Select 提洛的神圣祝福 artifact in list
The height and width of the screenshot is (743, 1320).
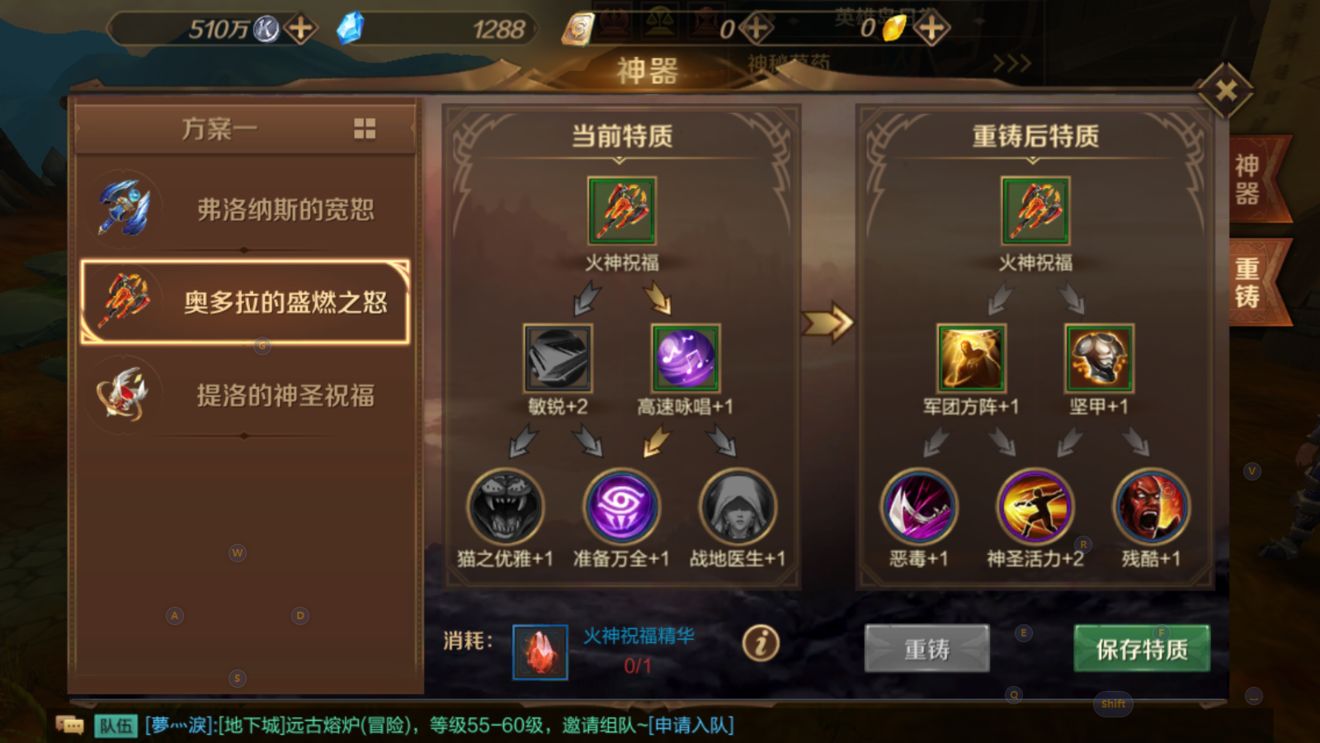[x=245, y=395]
